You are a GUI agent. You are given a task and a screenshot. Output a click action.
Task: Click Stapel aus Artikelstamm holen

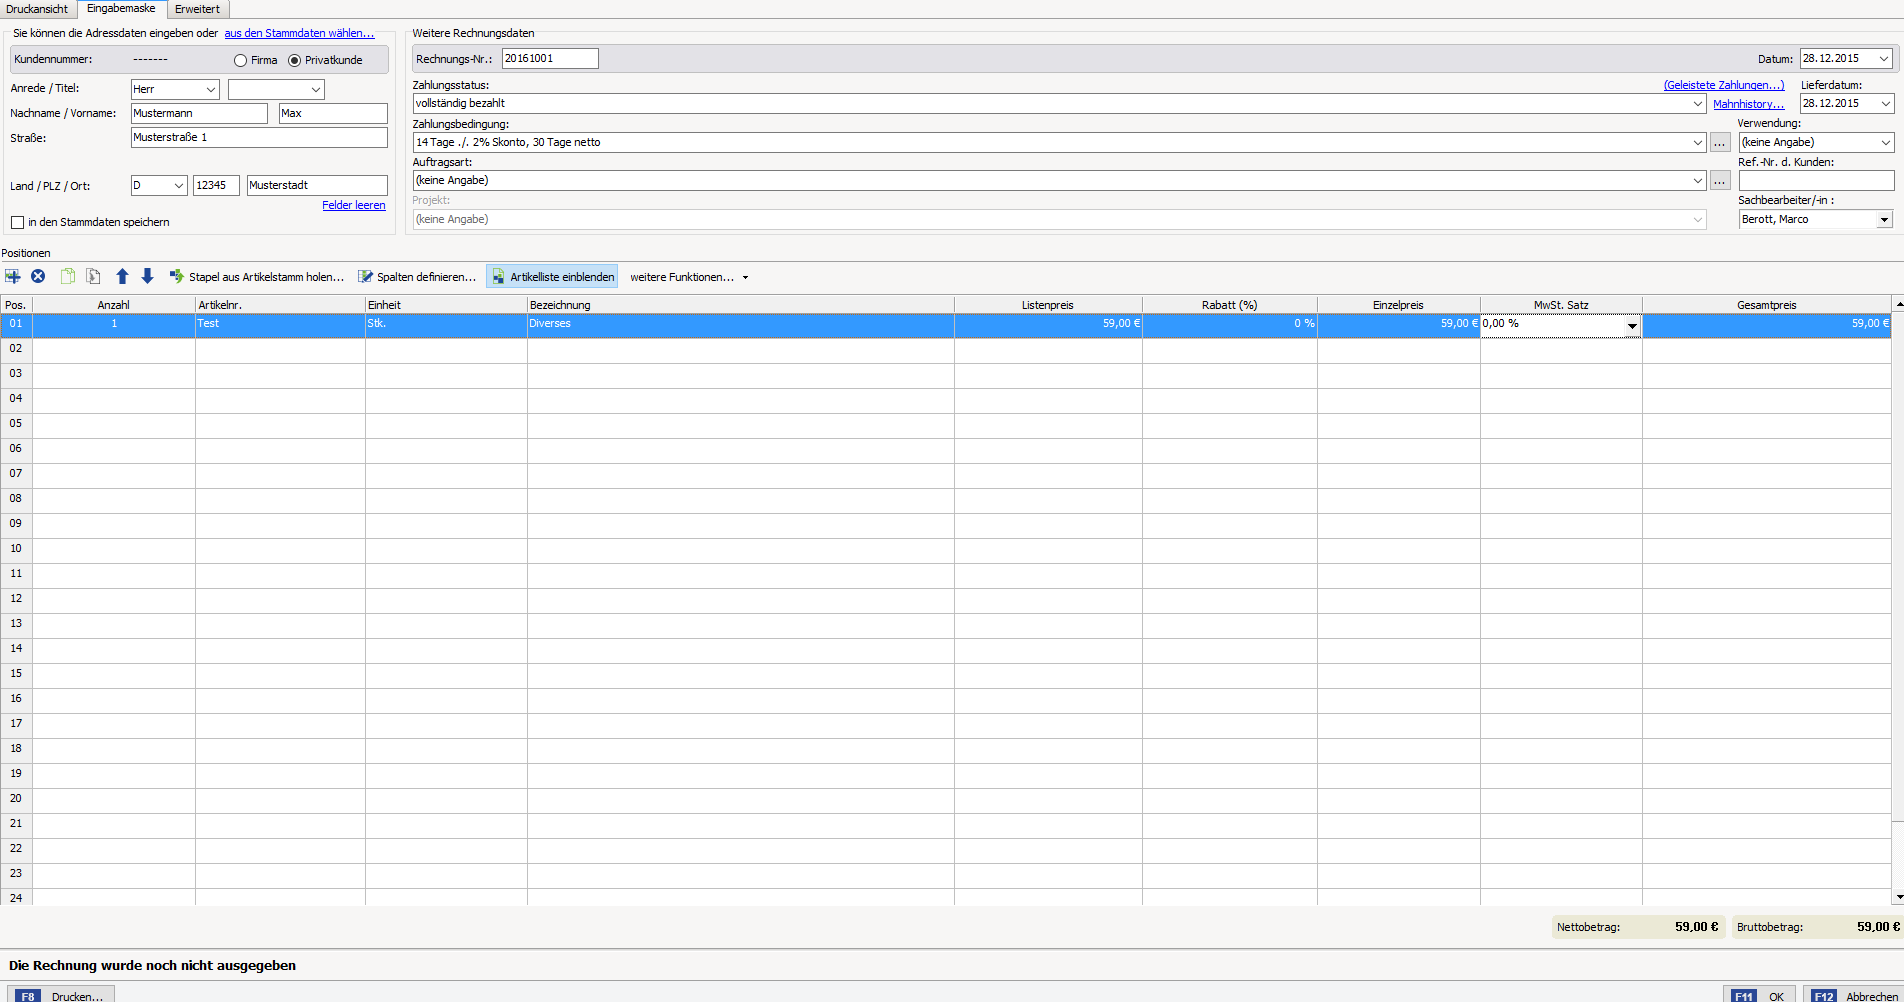(257, 277)
